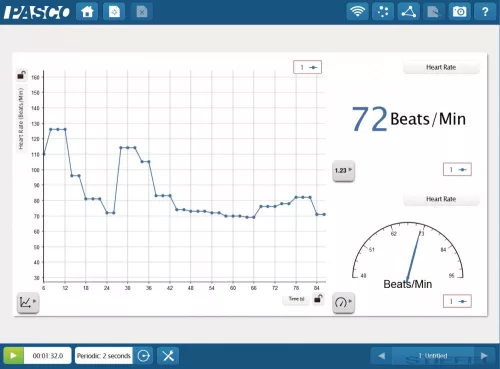Select the Heart Rate y-axis label
Image resolution: width=500 pixels, height=369 pixels.
(x=21, y=118)
